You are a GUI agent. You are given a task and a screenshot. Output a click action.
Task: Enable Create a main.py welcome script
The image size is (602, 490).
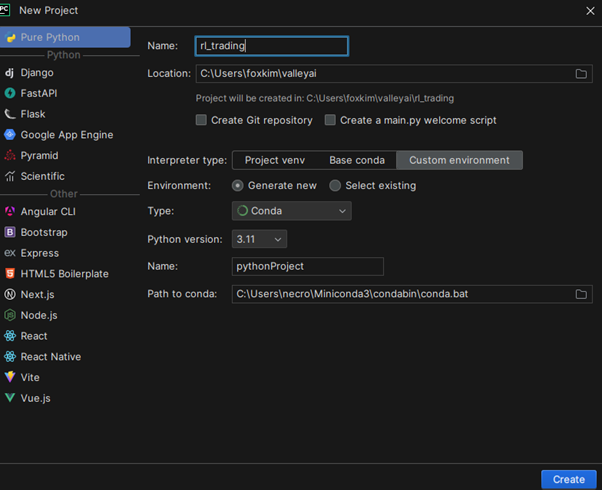pyautogui.click(x=330, y=120)
